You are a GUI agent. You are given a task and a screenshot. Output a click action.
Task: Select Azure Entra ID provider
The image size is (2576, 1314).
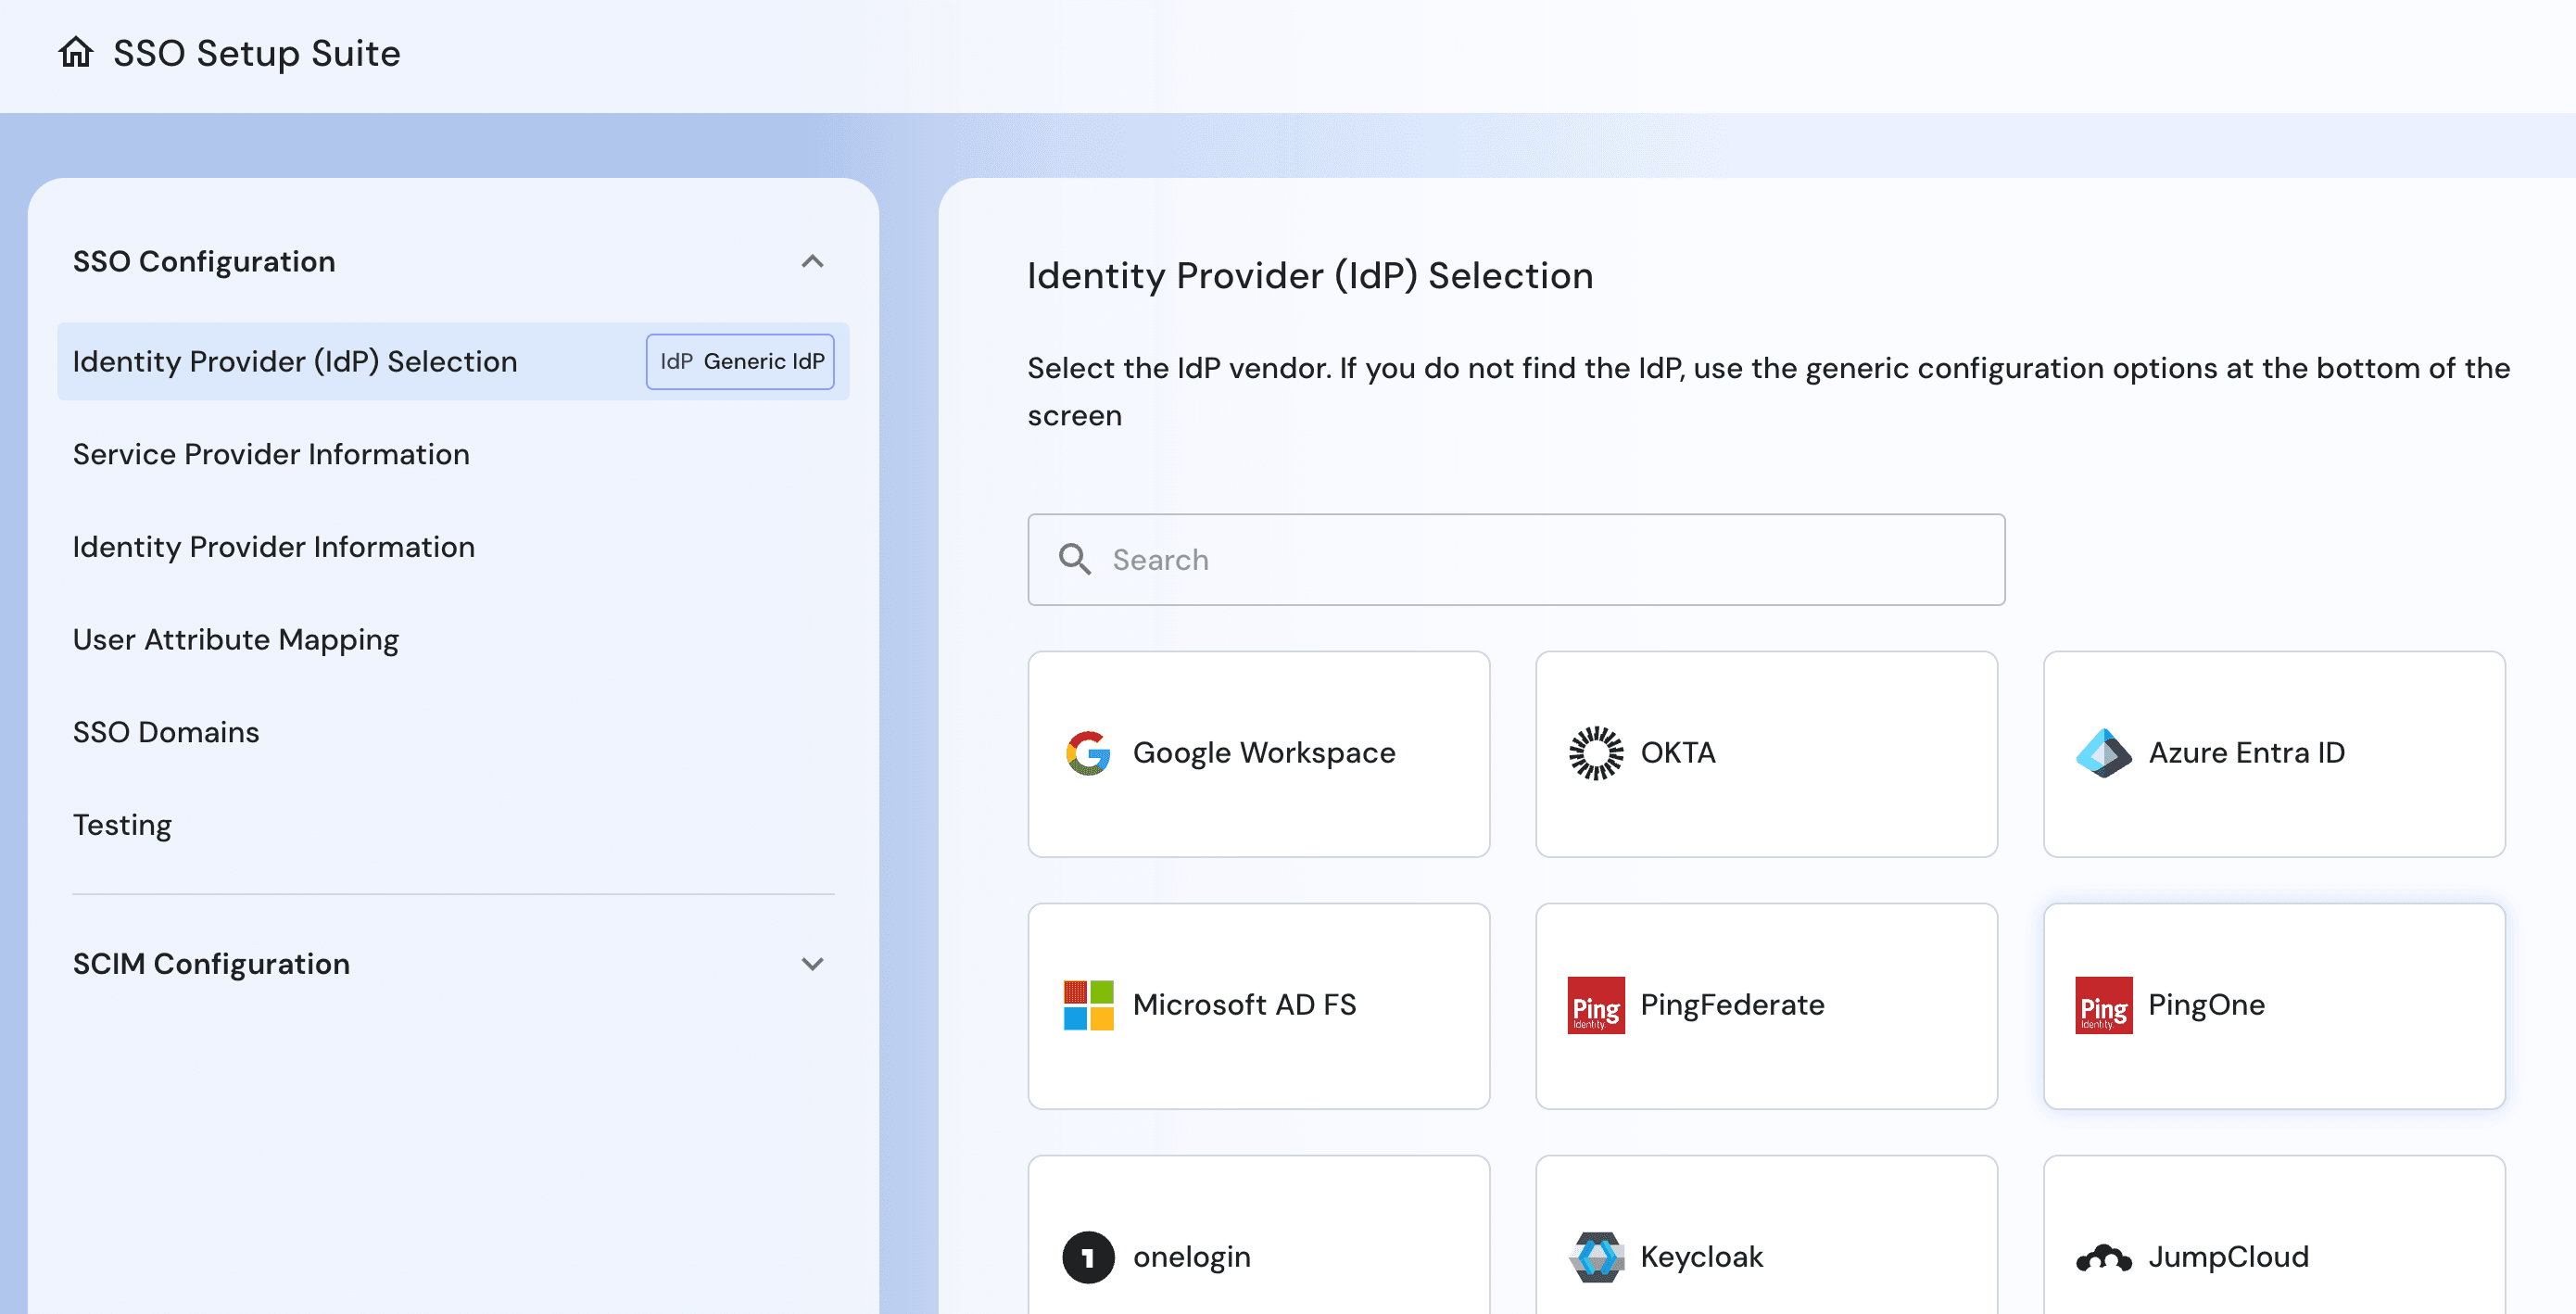click(2273, 753)
